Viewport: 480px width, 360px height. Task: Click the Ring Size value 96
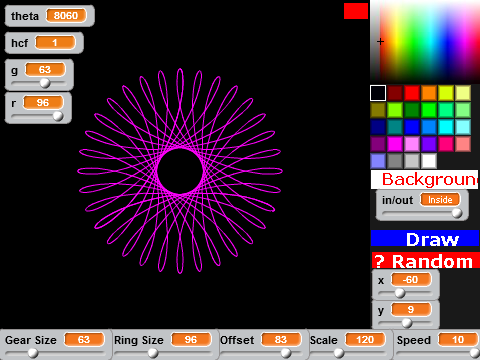(191, 340)
